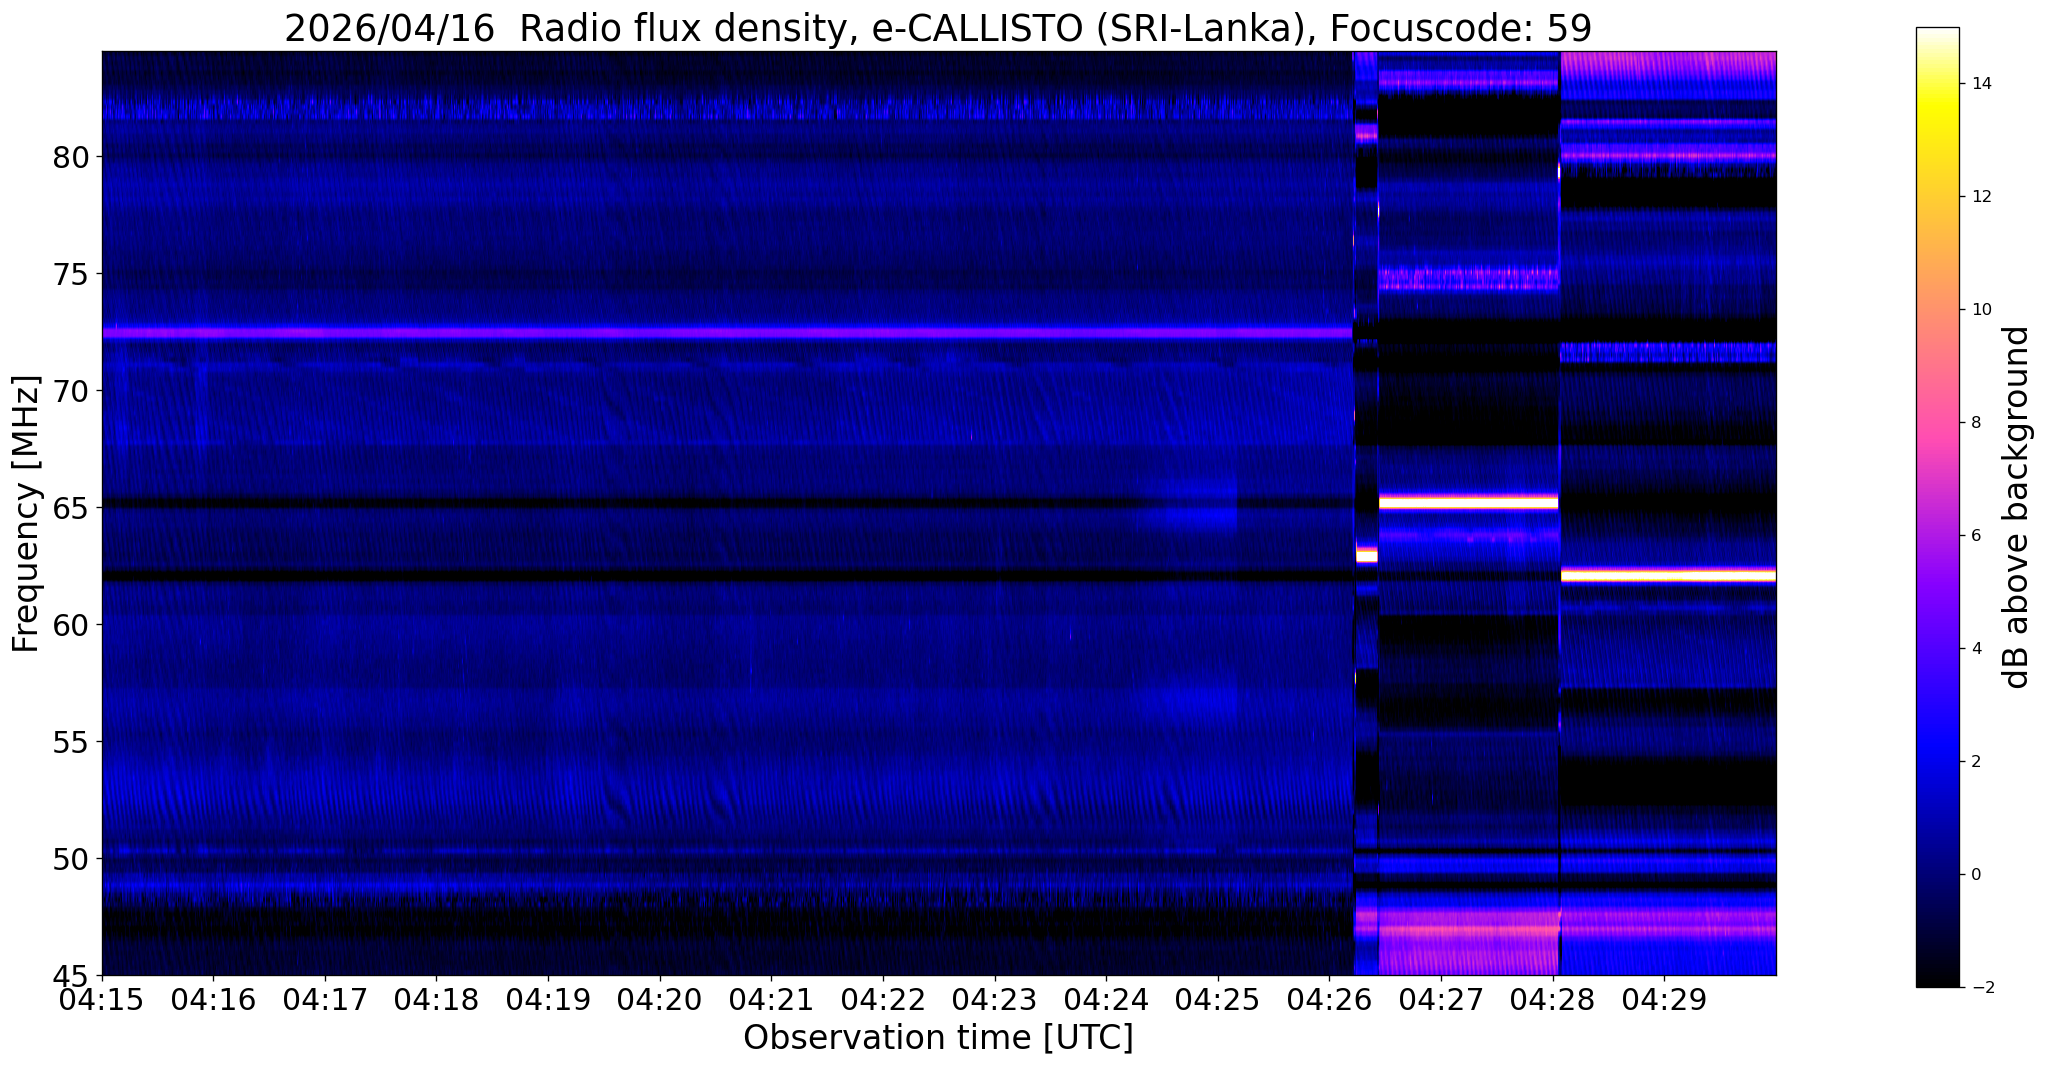Click the 04:26 time tick label

coord(1329,998)
